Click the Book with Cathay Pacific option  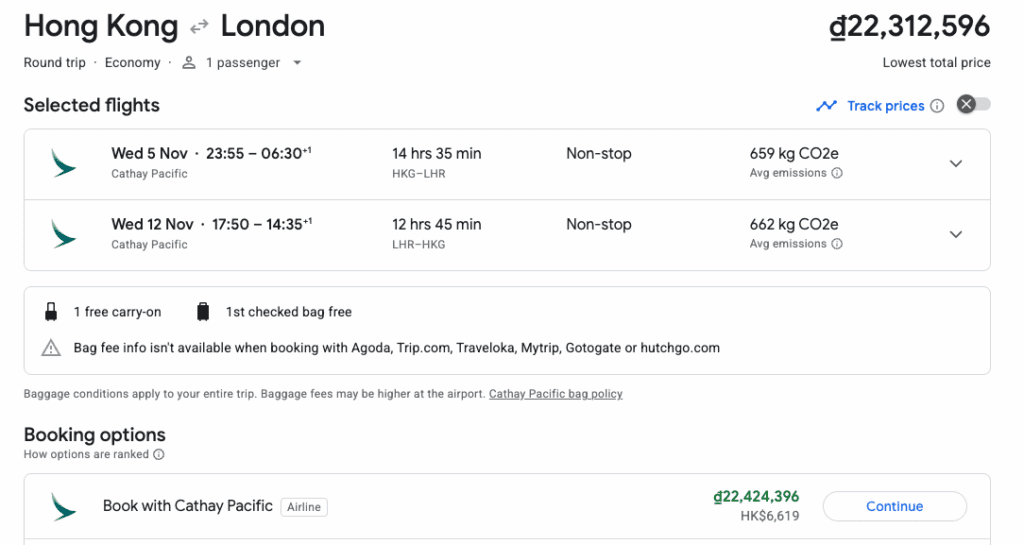click(188, 506)
